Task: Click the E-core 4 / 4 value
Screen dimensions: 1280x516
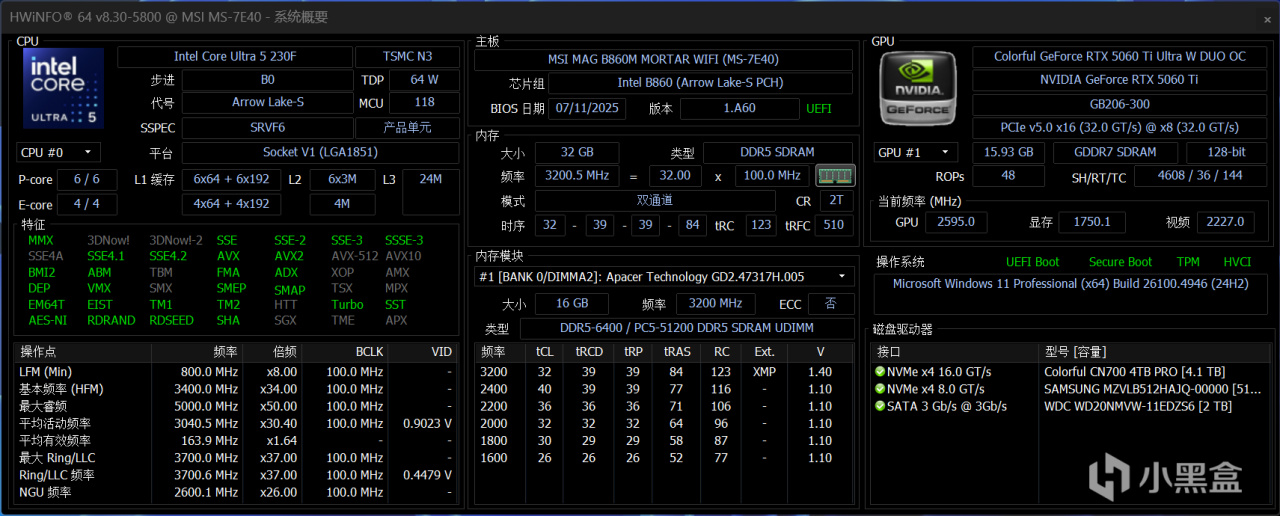Action: [x=87, y=203]
